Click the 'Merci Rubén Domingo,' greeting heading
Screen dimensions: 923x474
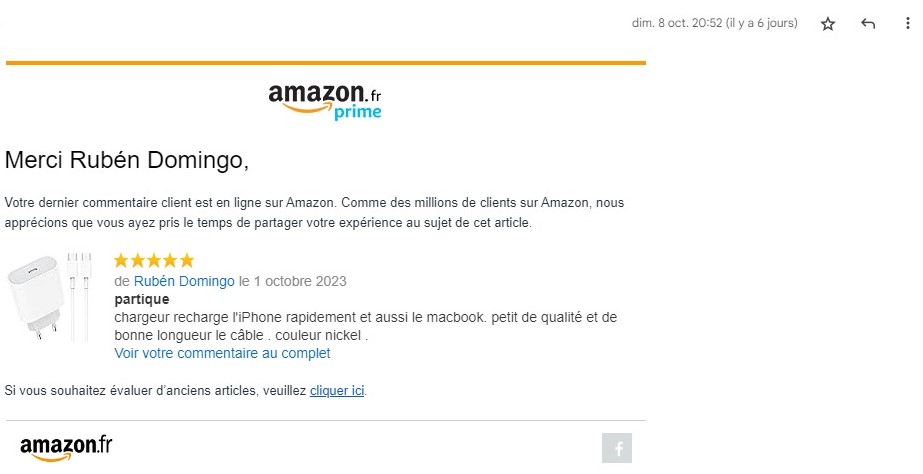[127, 160]
